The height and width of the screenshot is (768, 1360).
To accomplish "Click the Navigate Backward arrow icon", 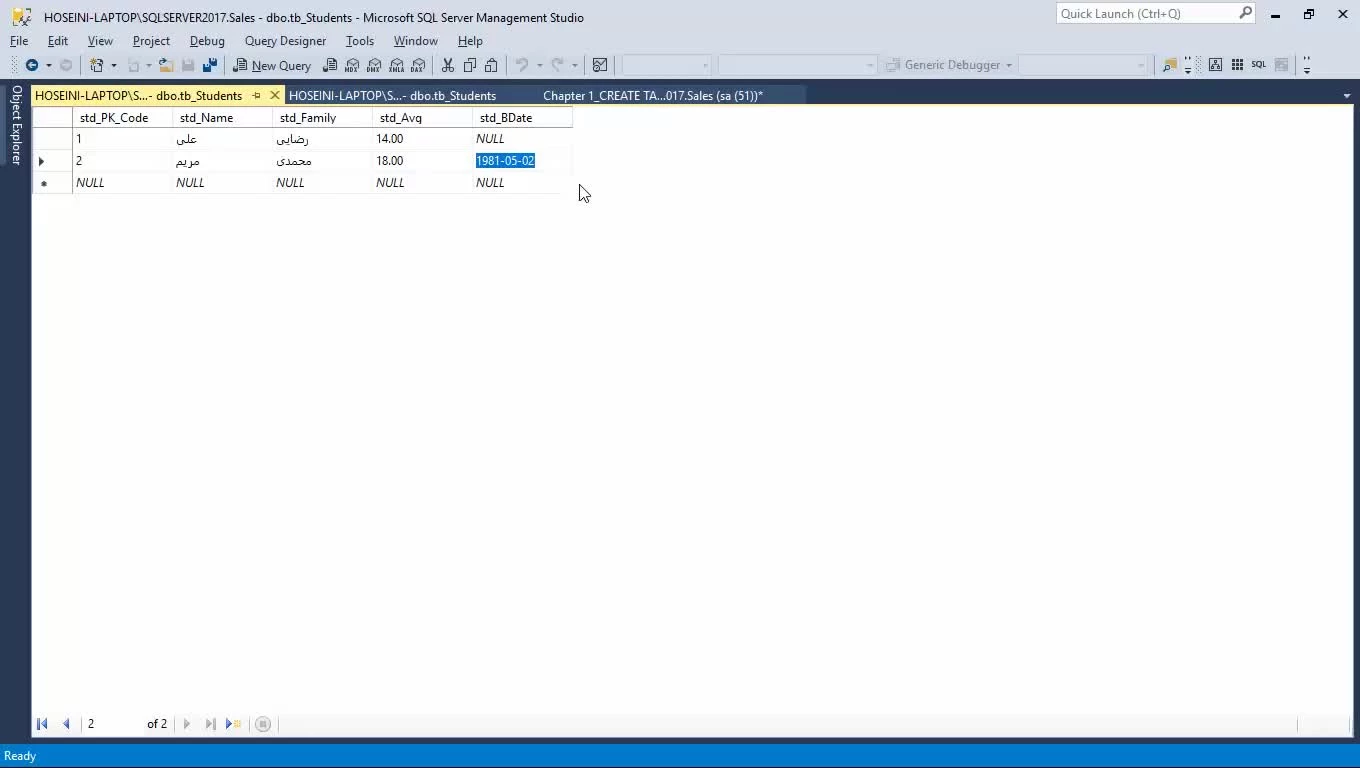I will click(x=32, y=65).
